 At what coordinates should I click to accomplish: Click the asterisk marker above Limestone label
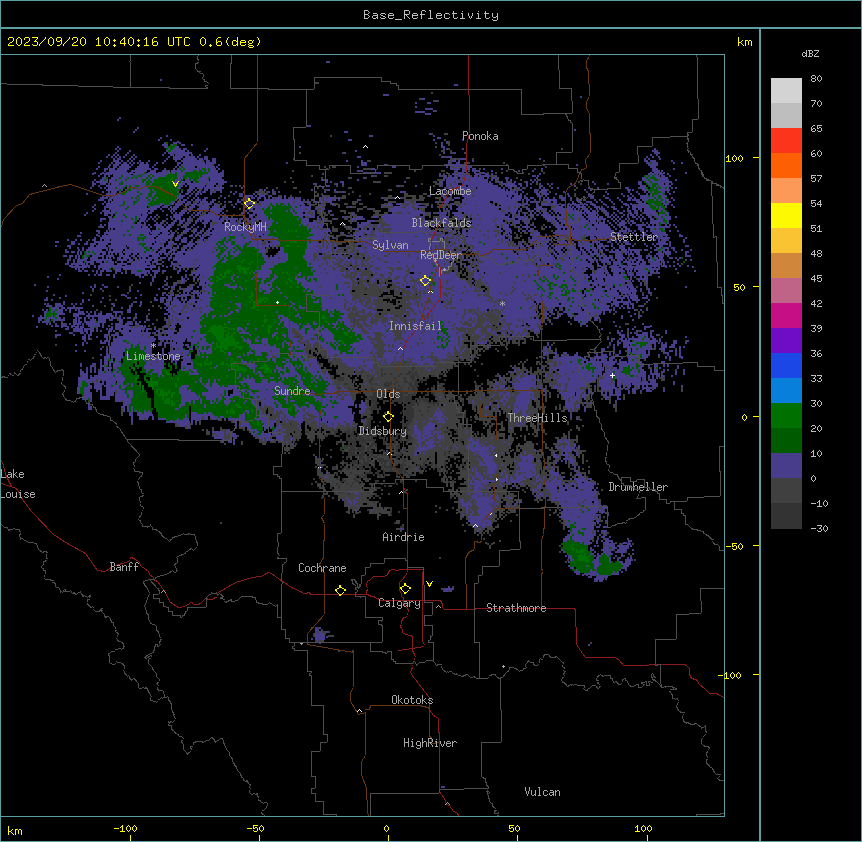coord(153,346)
